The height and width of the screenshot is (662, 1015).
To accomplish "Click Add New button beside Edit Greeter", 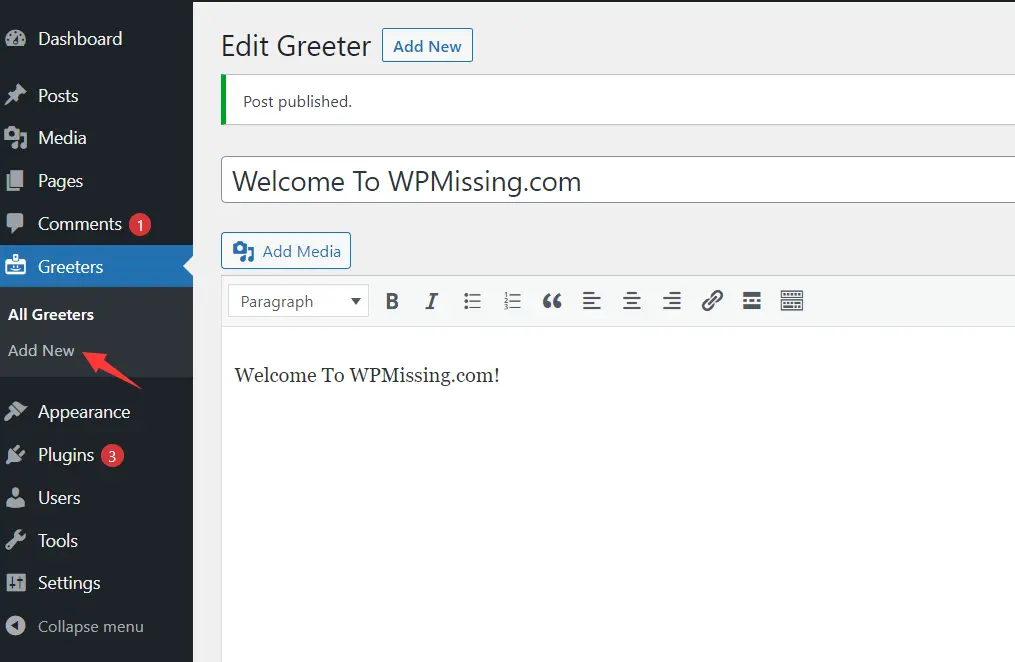I will click(427, 45).
